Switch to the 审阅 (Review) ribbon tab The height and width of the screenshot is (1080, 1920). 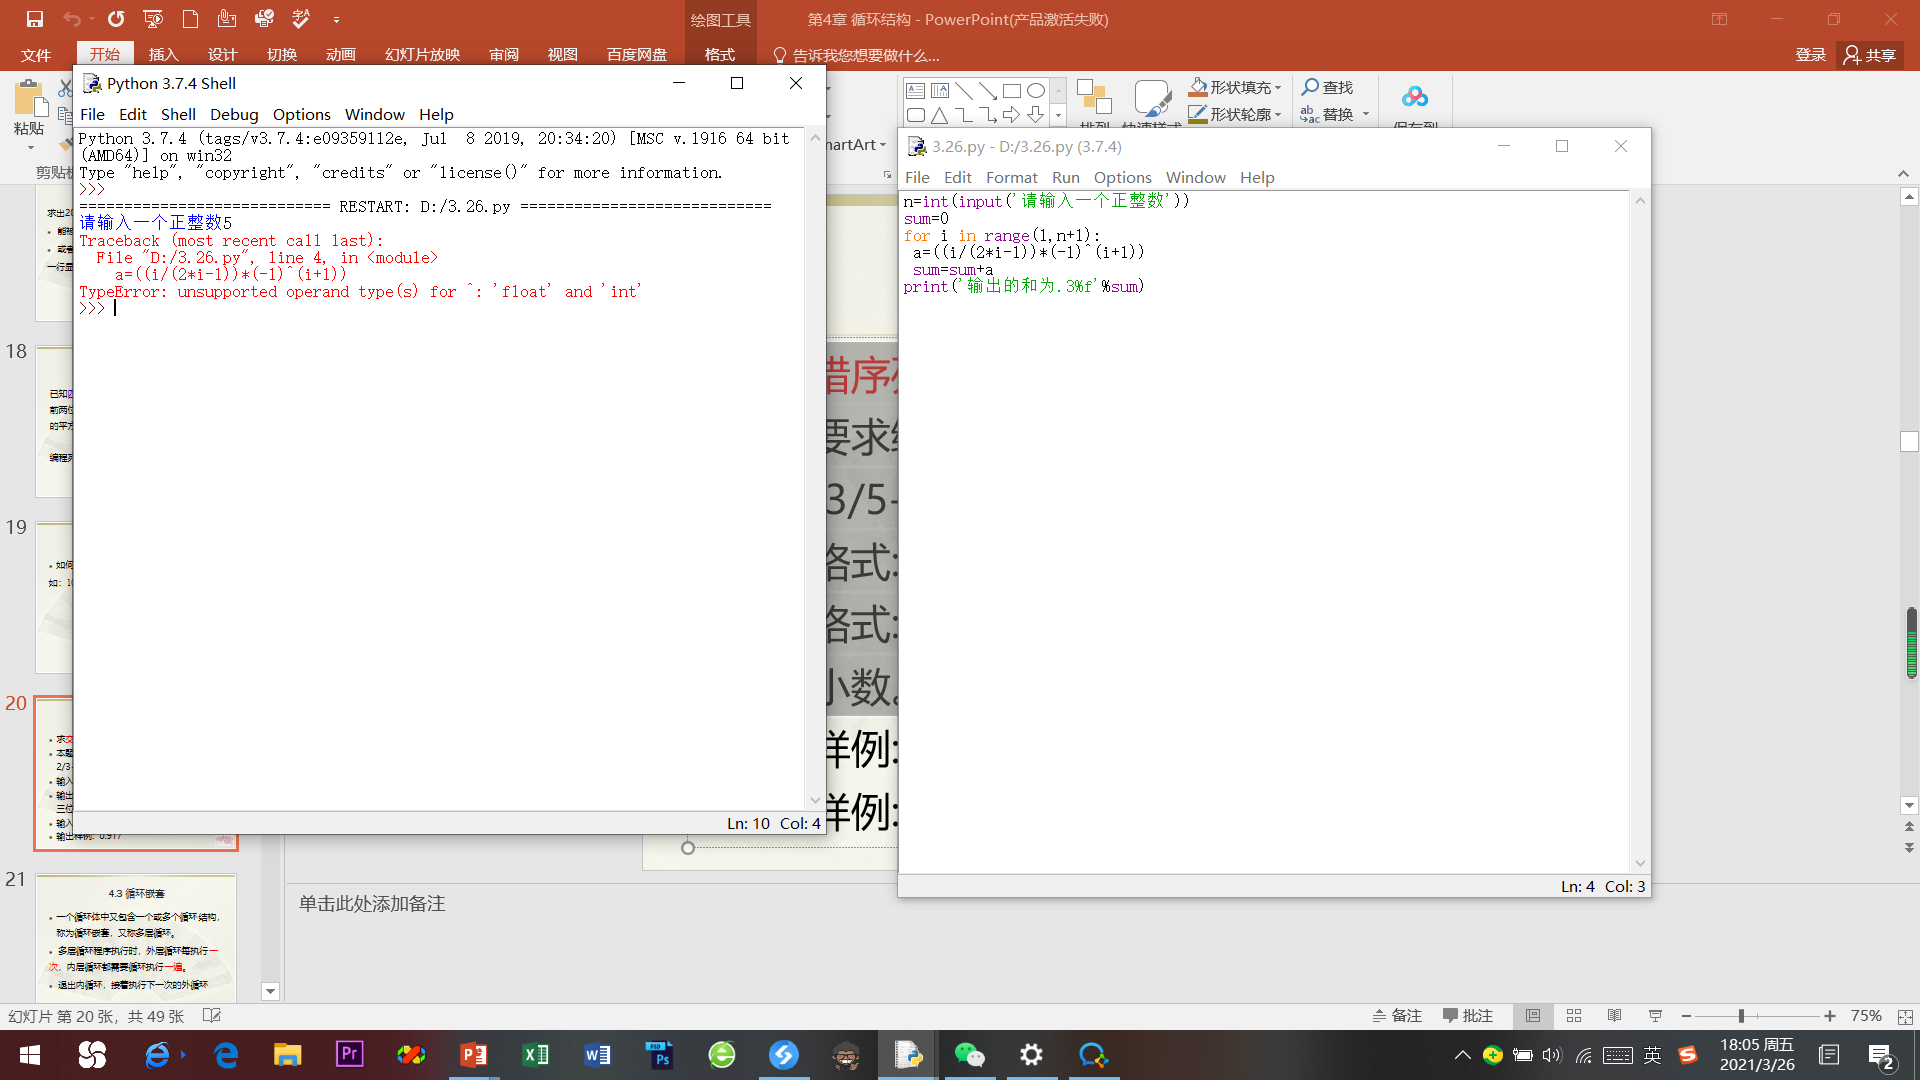click(x=504, y=55)
